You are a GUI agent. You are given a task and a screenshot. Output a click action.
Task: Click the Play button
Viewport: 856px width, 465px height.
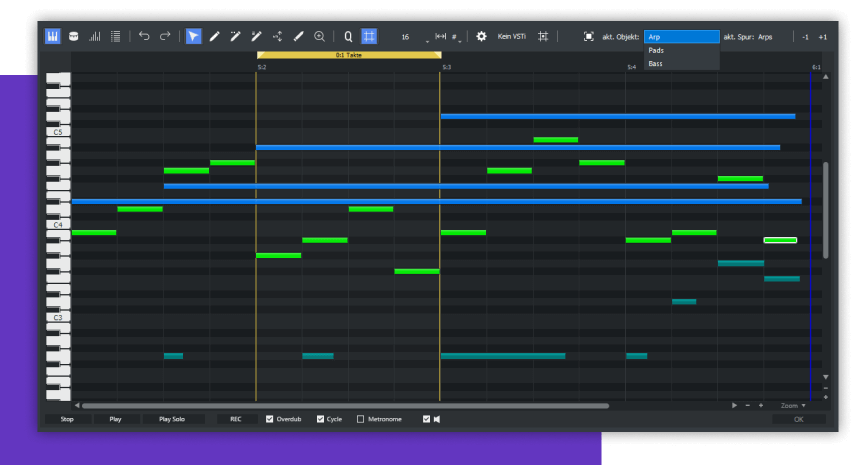coord(115,419)
